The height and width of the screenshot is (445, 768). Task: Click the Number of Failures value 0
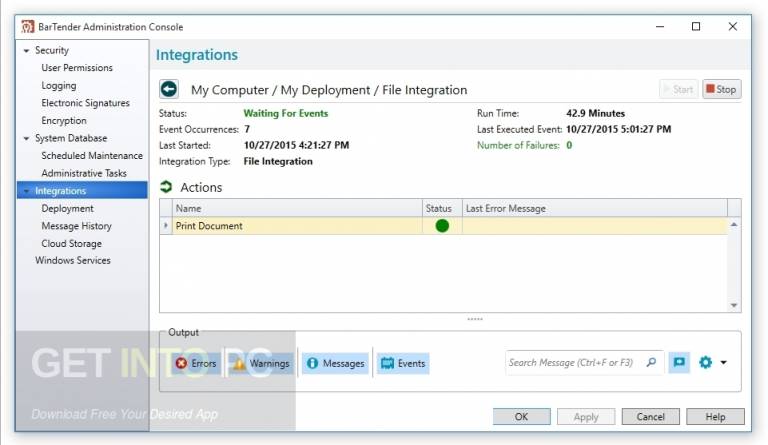pyautogui.click(x=569, y=145)
